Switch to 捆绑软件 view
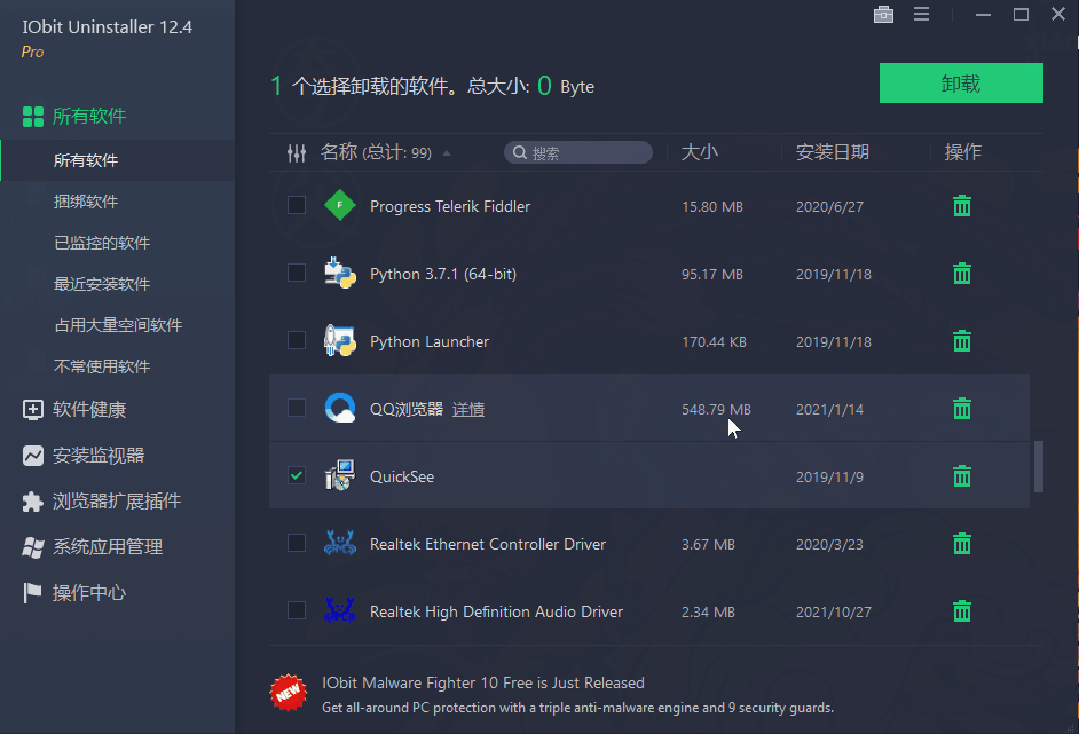 pyautogui.click(x=86, y=201)
